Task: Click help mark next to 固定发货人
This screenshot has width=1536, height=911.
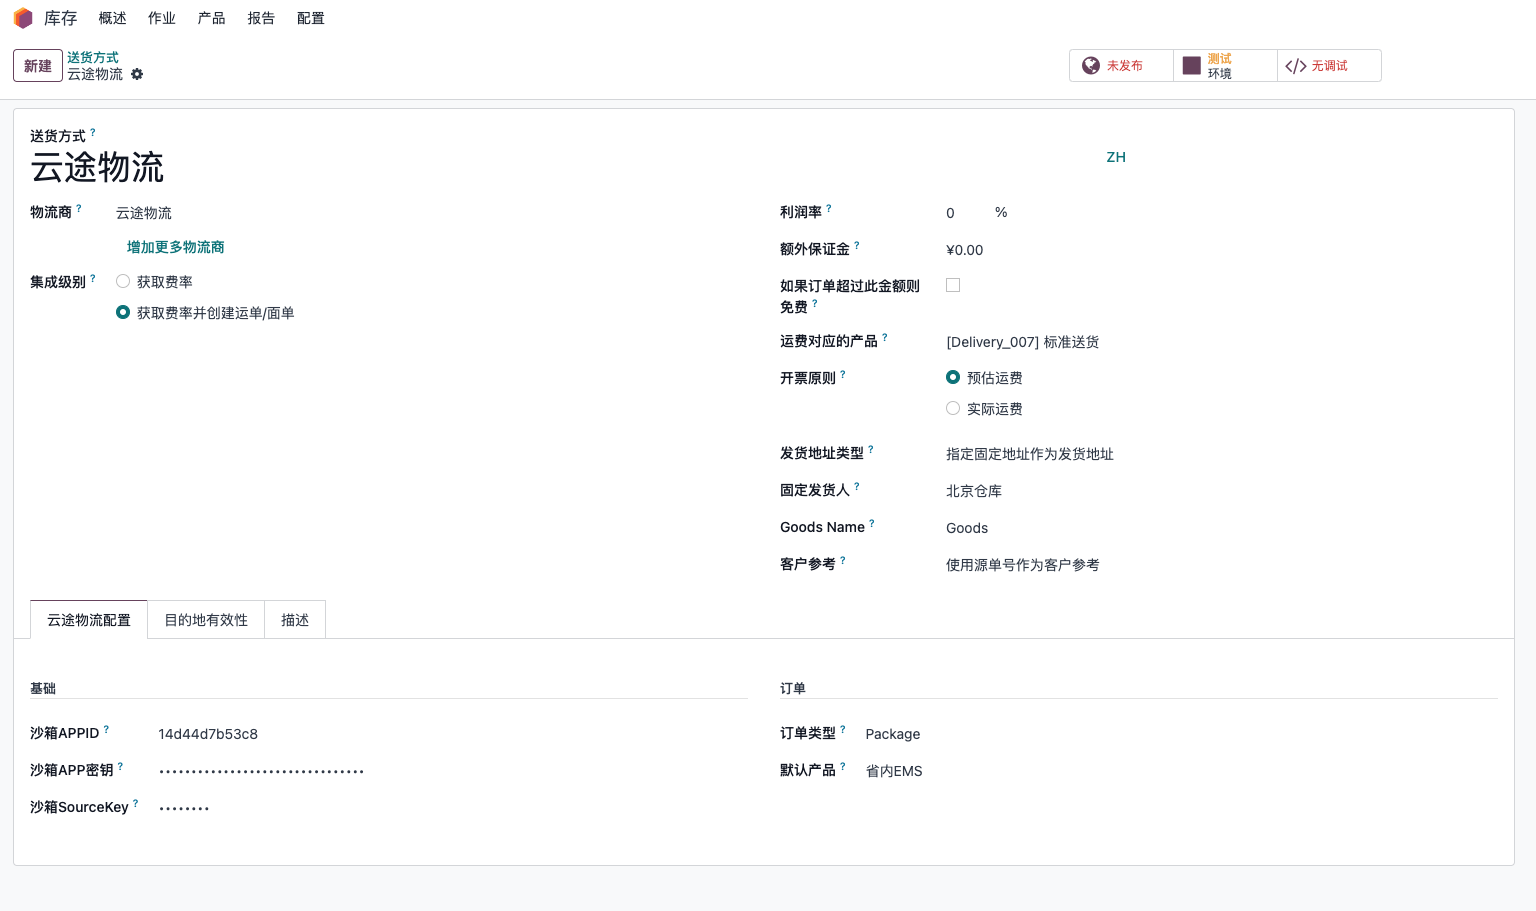Action: [857, 486]
